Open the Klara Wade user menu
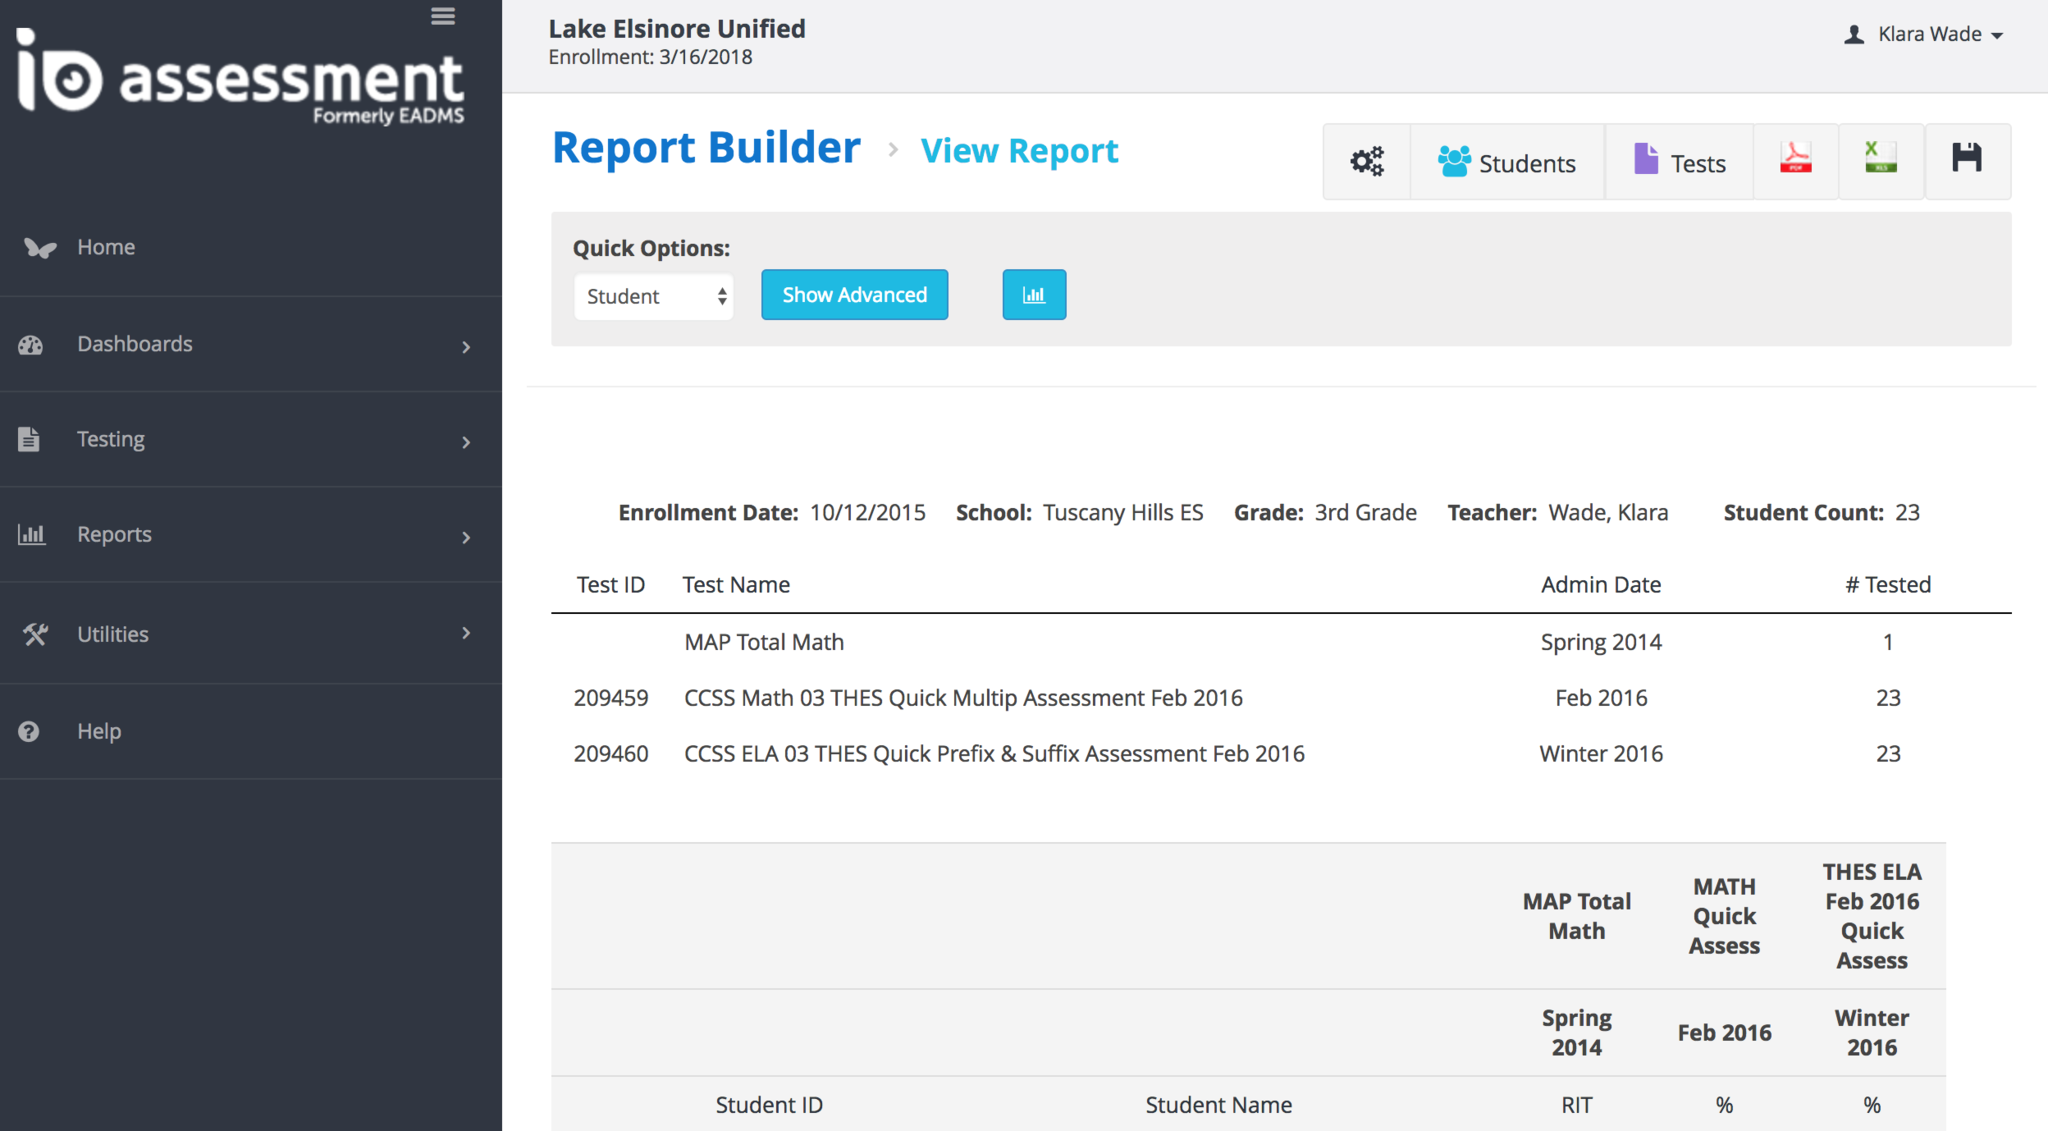 click(x=1924, y=34)
